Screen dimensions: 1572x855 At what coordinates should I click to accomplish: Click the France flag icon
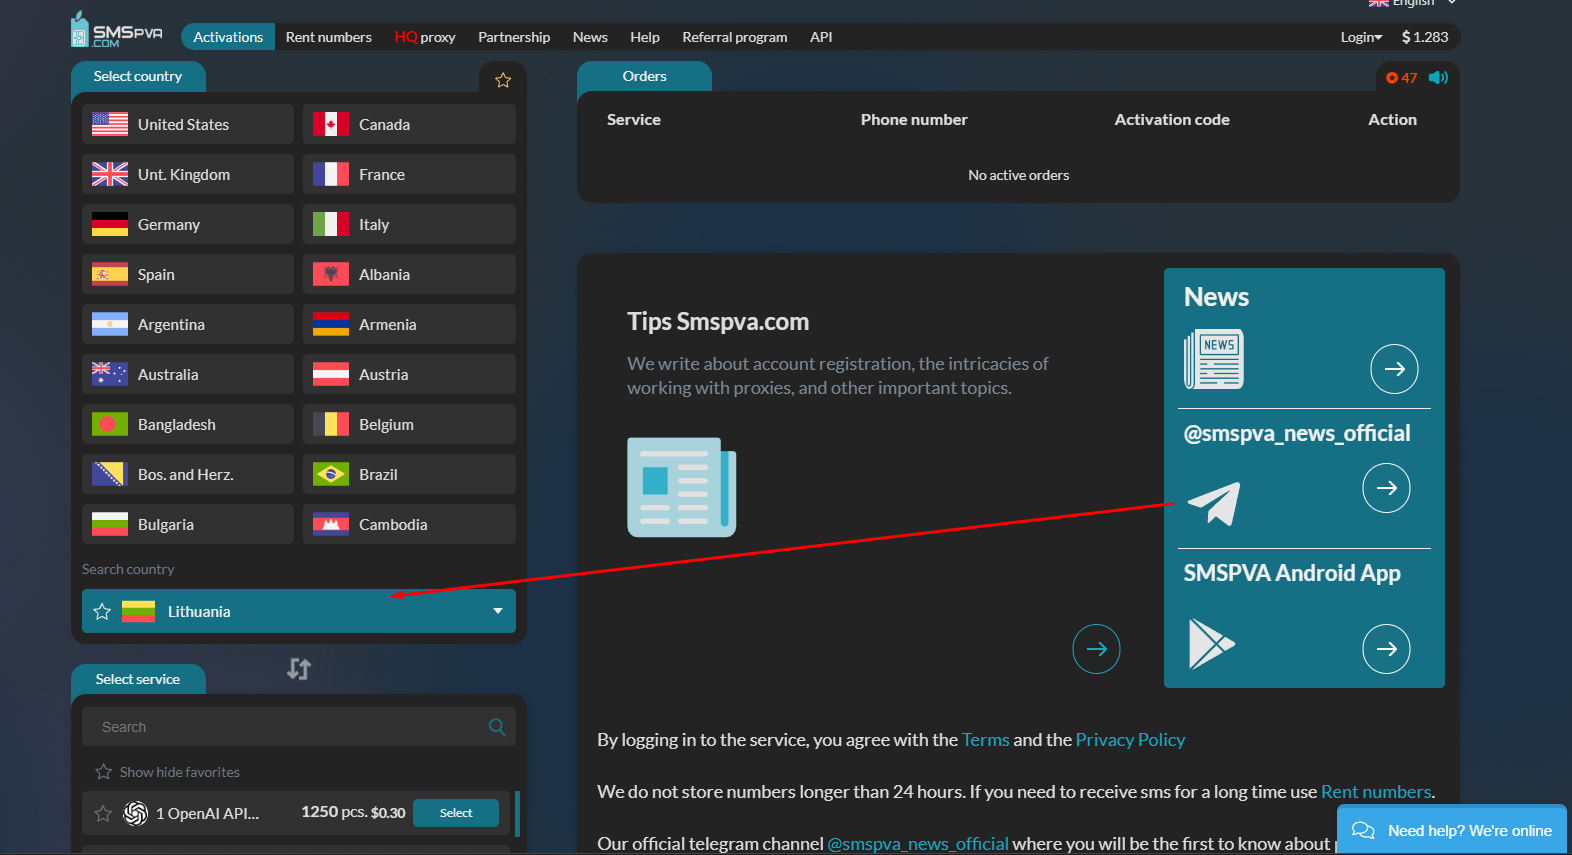331,174
